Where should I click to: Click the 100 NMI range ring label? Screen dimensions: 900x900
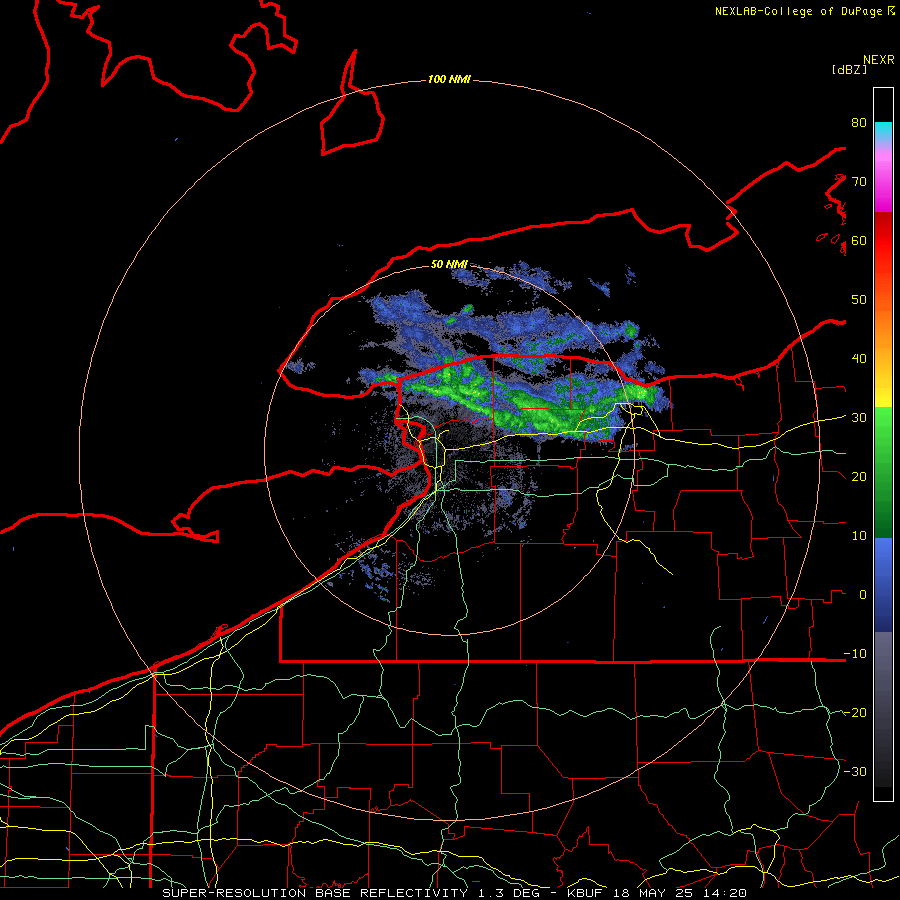[449, 79]
